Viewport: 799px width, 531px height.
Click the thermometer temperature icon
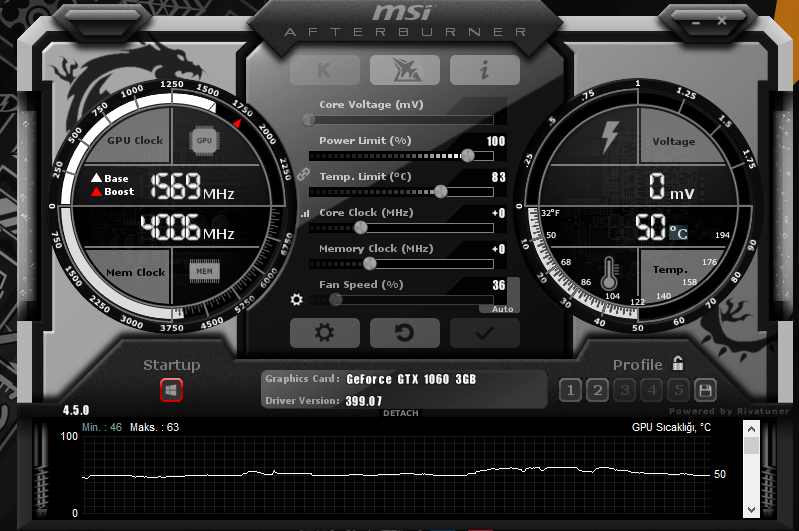tap(609, 273)
